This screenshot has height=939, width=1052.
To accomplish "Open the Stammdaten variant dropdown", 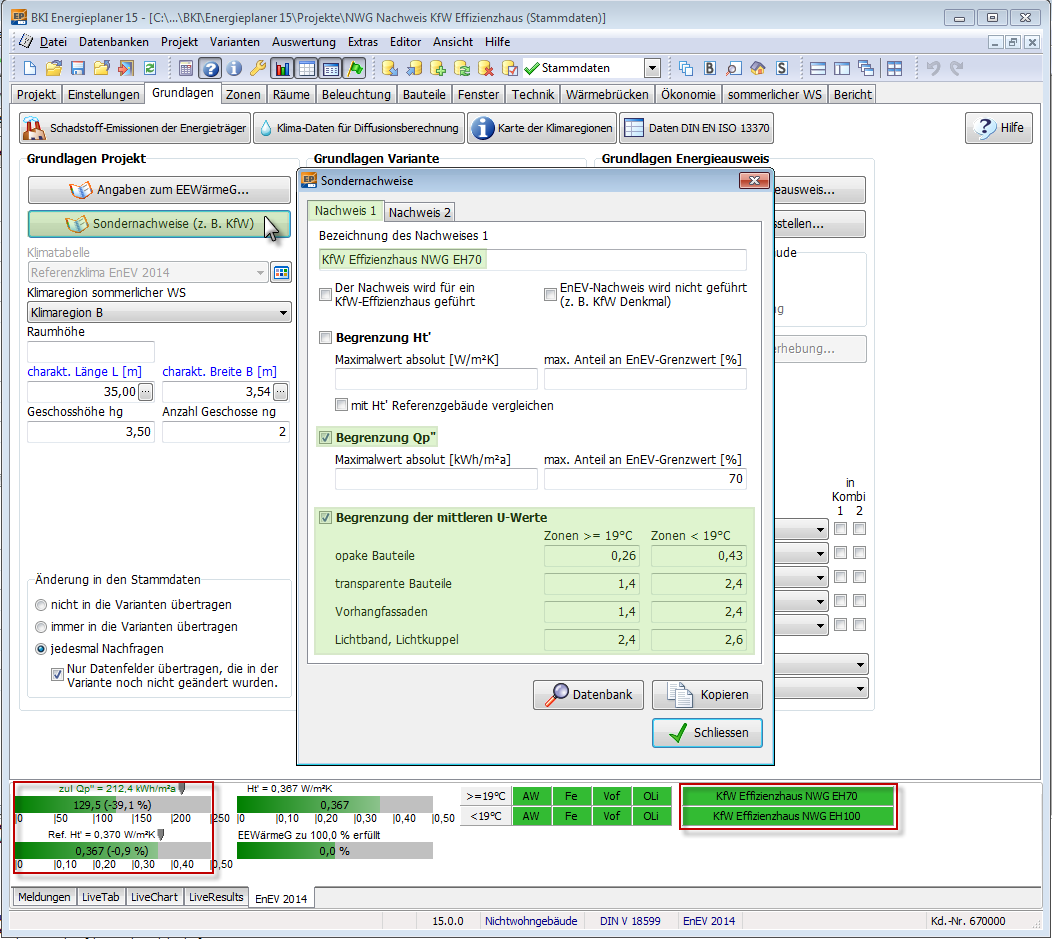I will tap(652, 68).
